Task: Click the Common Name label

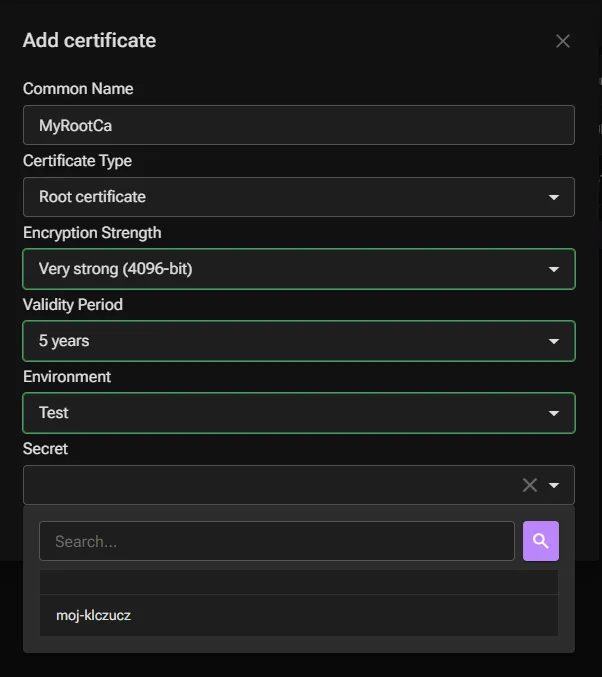Action: click(78, 89)
